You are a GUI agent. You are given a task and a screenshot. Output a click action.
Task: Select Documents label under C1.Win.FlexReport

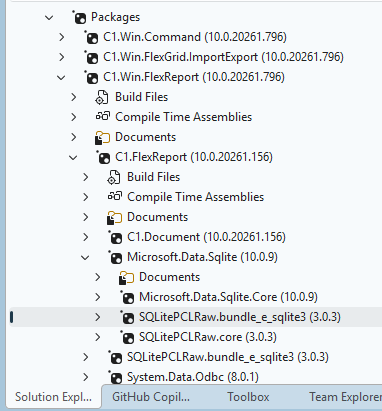pos(146,137)
